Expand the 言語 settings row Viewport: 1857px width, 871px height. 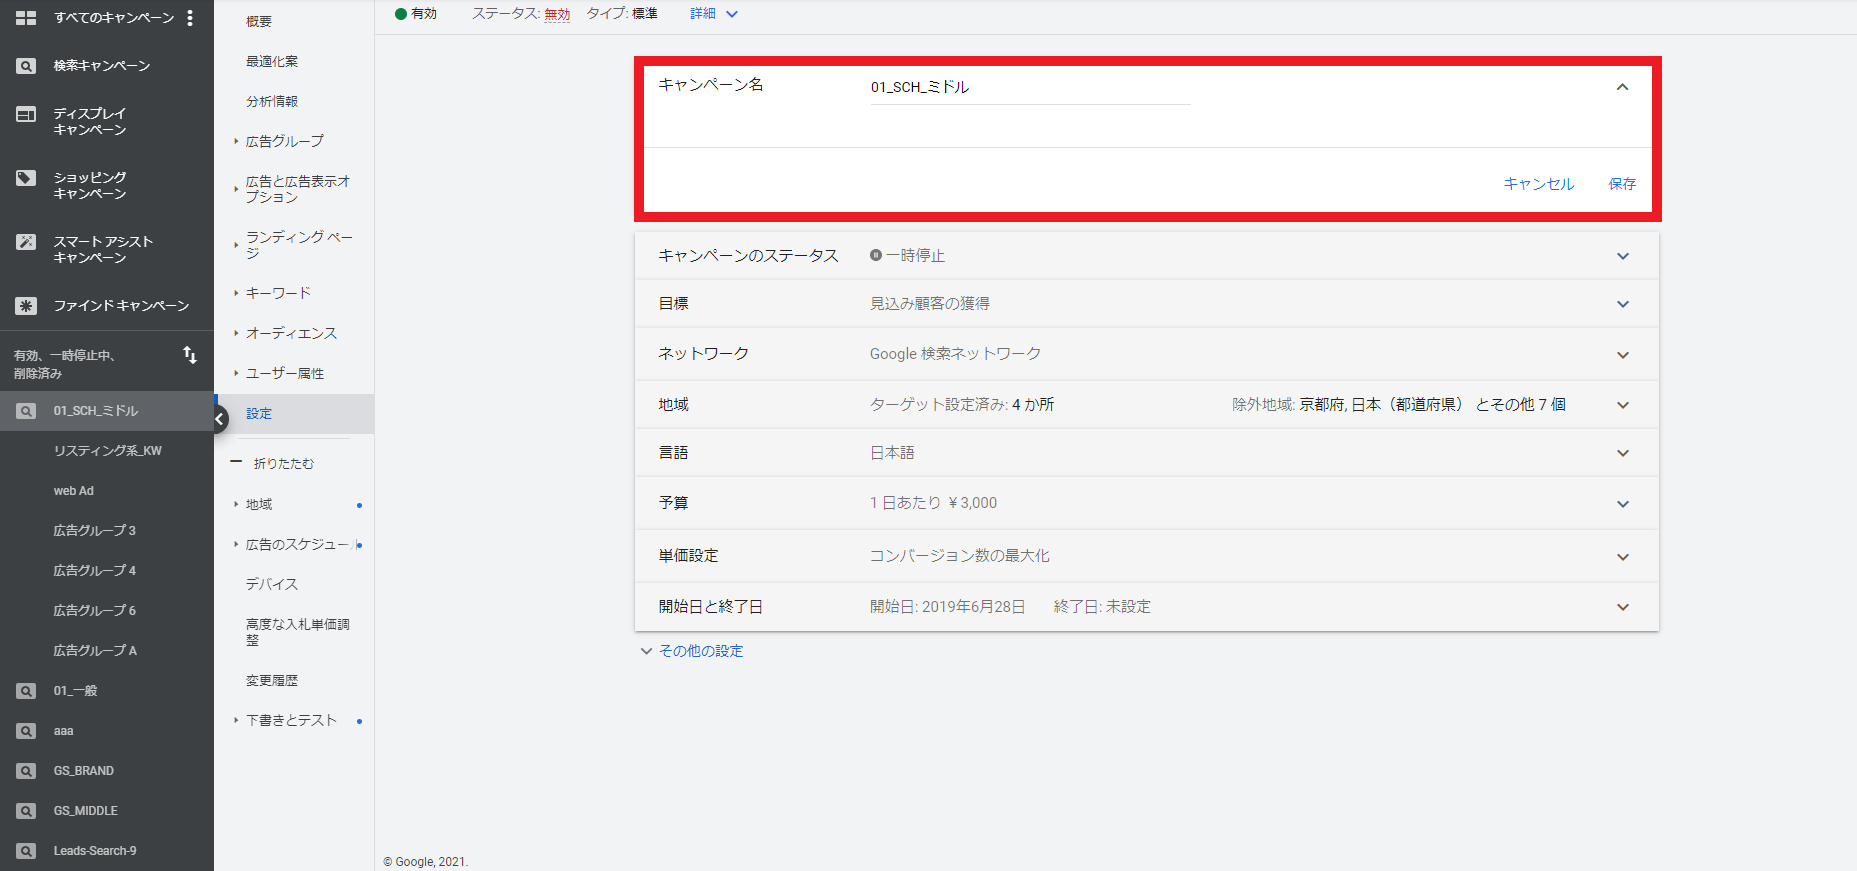click(x=1622, y=453)
